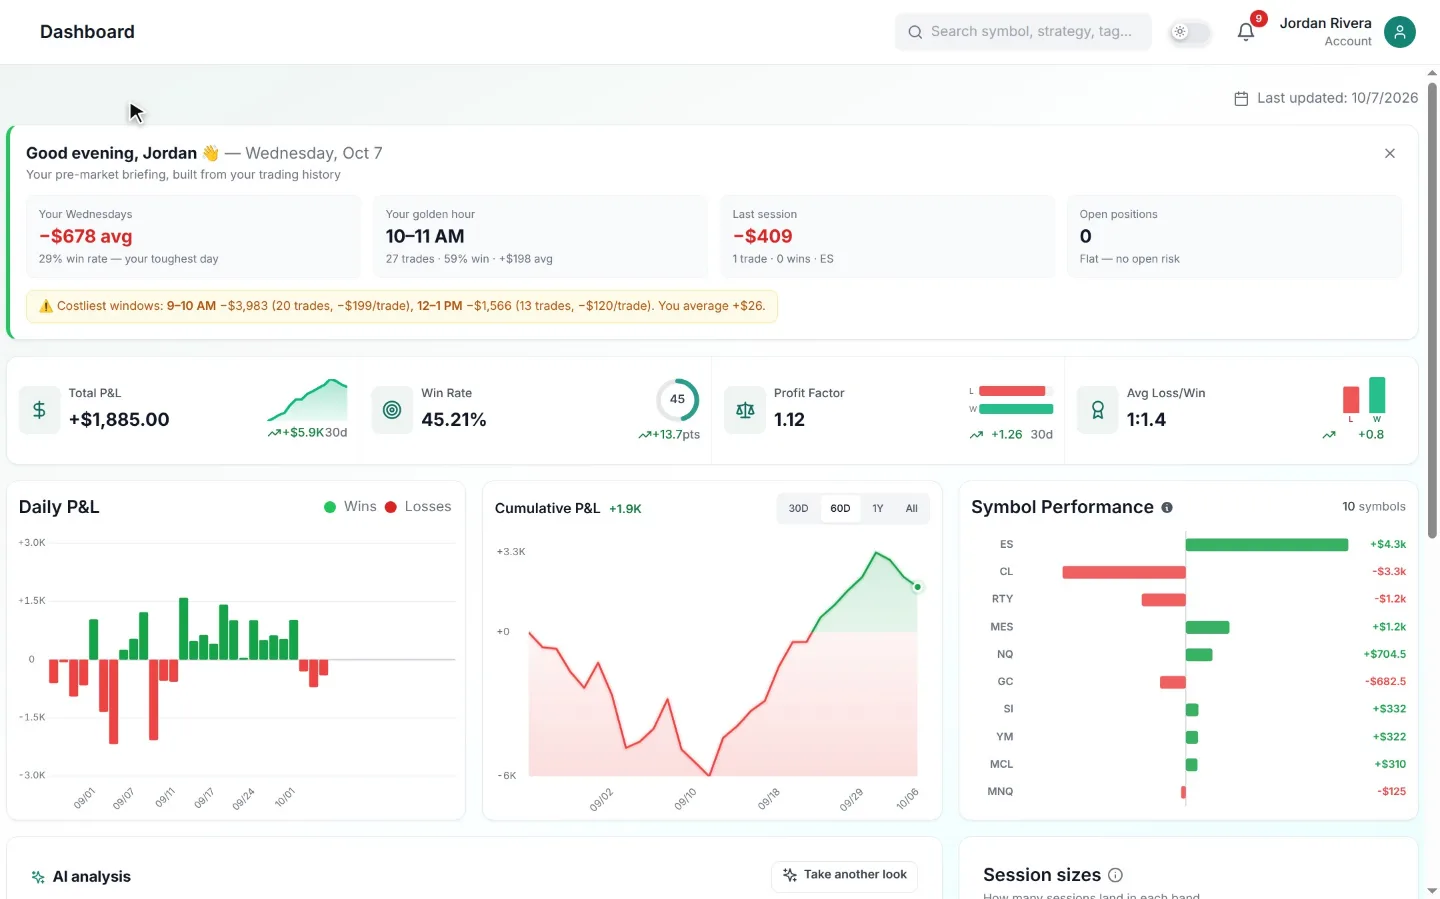This screenshot has width=1440, height=899.
Task: Select the 30D range tab
Action: pos(798,508)
